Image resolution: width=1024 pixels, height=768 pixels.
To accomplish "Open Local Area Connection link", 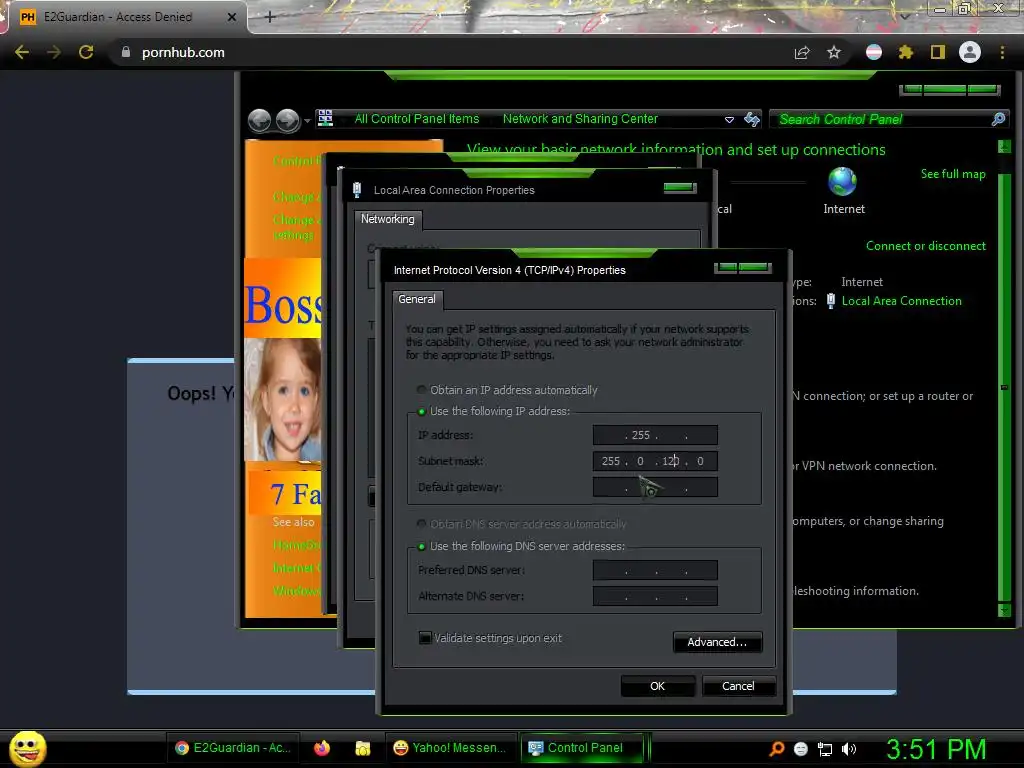I will (901, 301).
